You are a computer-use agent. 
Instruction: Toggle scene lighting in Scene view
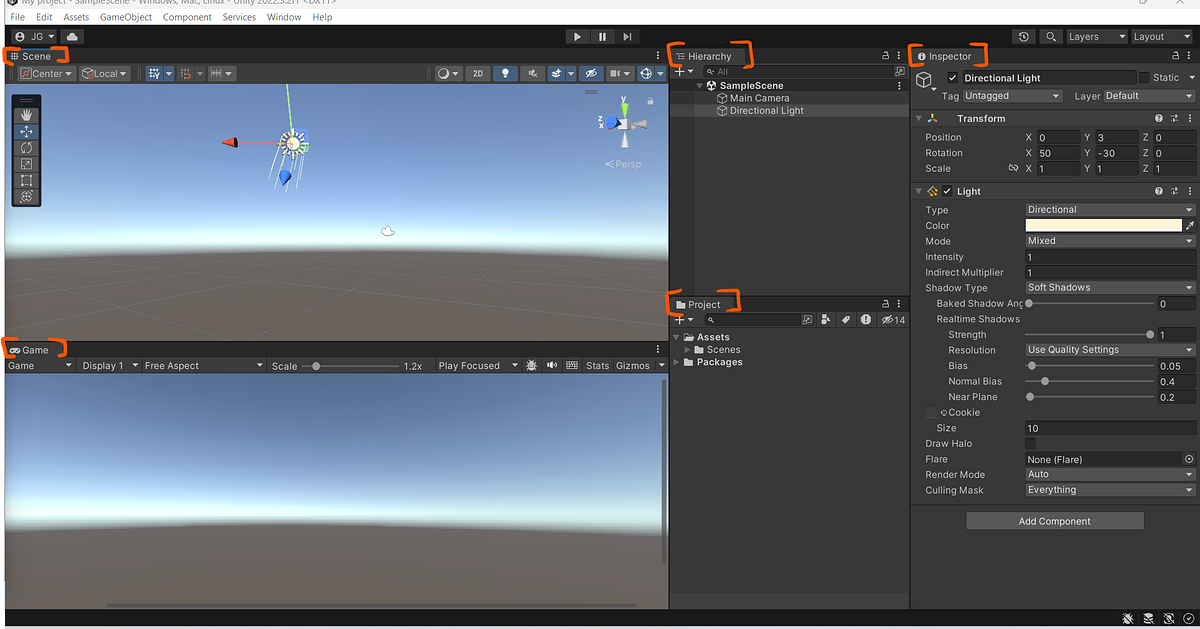(505, 72)
